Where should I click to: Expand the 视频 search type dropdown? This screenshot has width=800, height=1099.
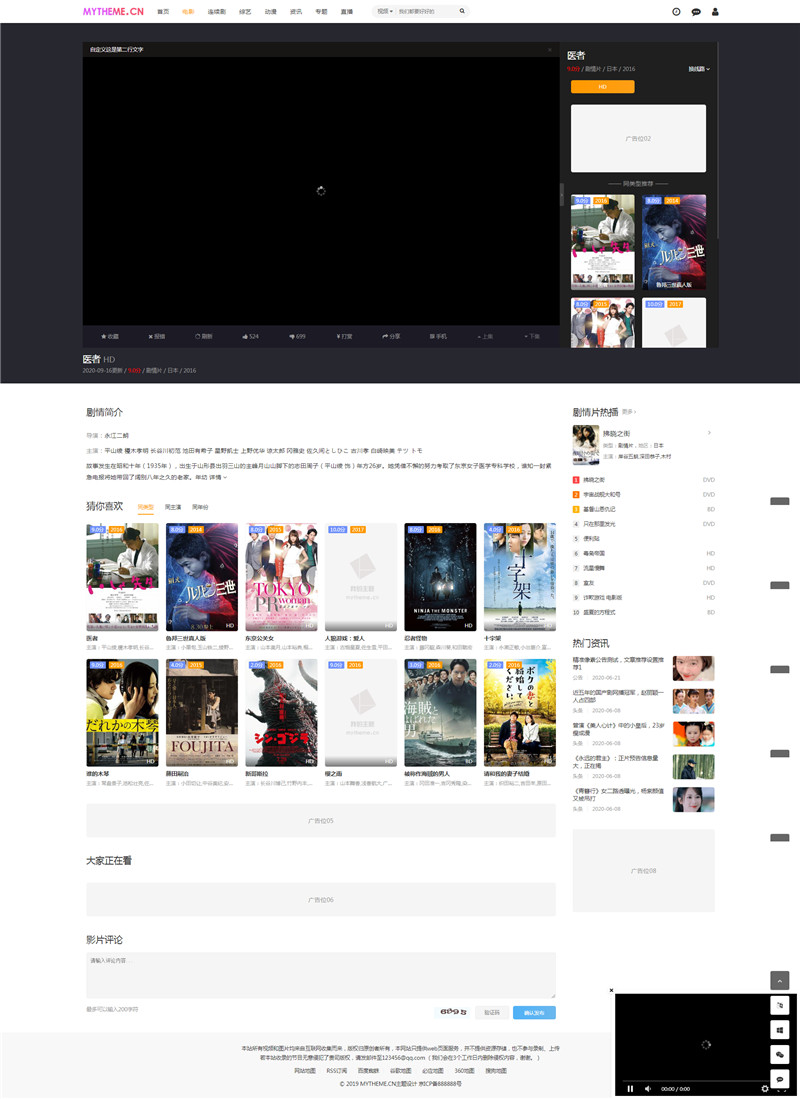click(x=384, y=11)
